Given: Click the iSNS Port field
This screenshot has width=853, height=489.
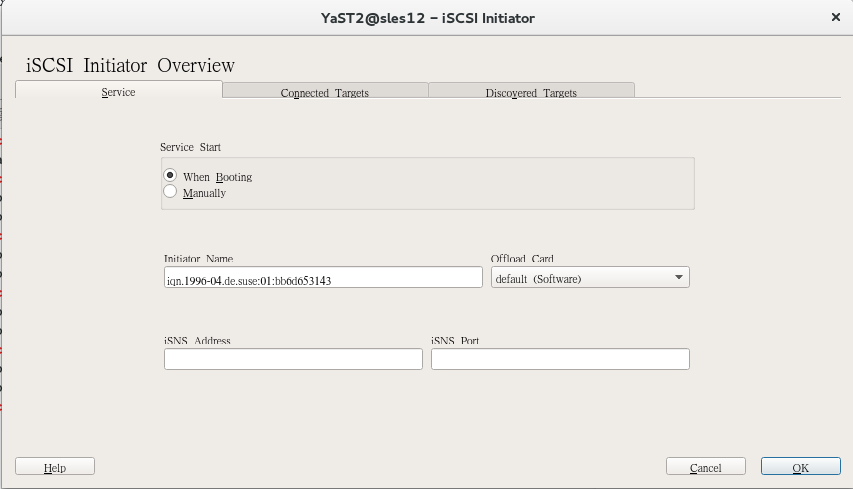Looking at the screenshot, I should pos(560,359).
